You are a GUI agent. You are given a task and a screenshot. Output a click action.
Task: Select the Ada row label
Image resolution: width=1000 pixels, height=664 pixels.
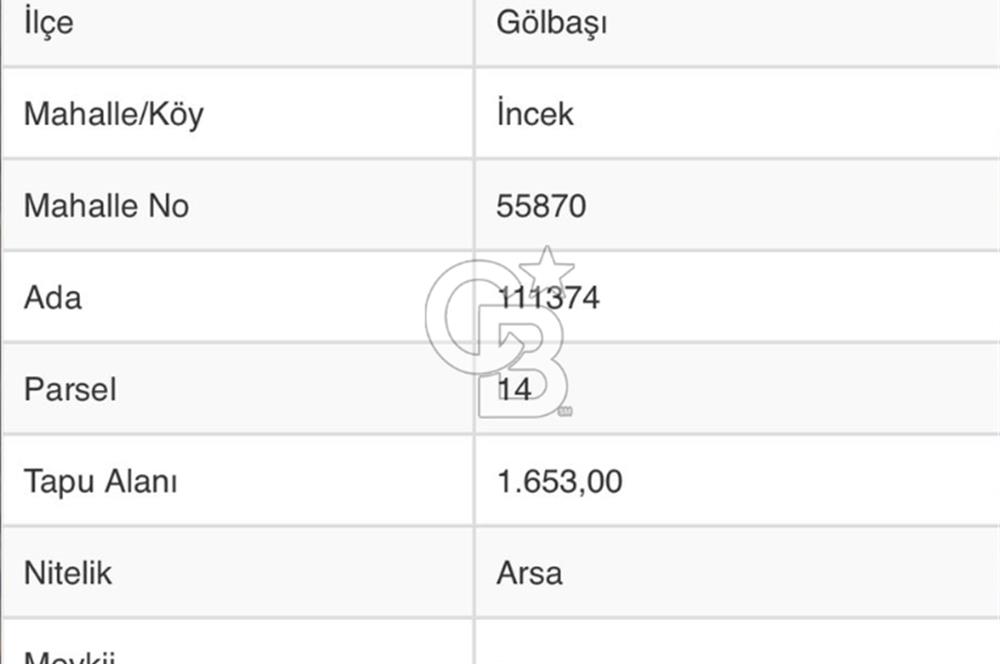(x=52, y=298)
